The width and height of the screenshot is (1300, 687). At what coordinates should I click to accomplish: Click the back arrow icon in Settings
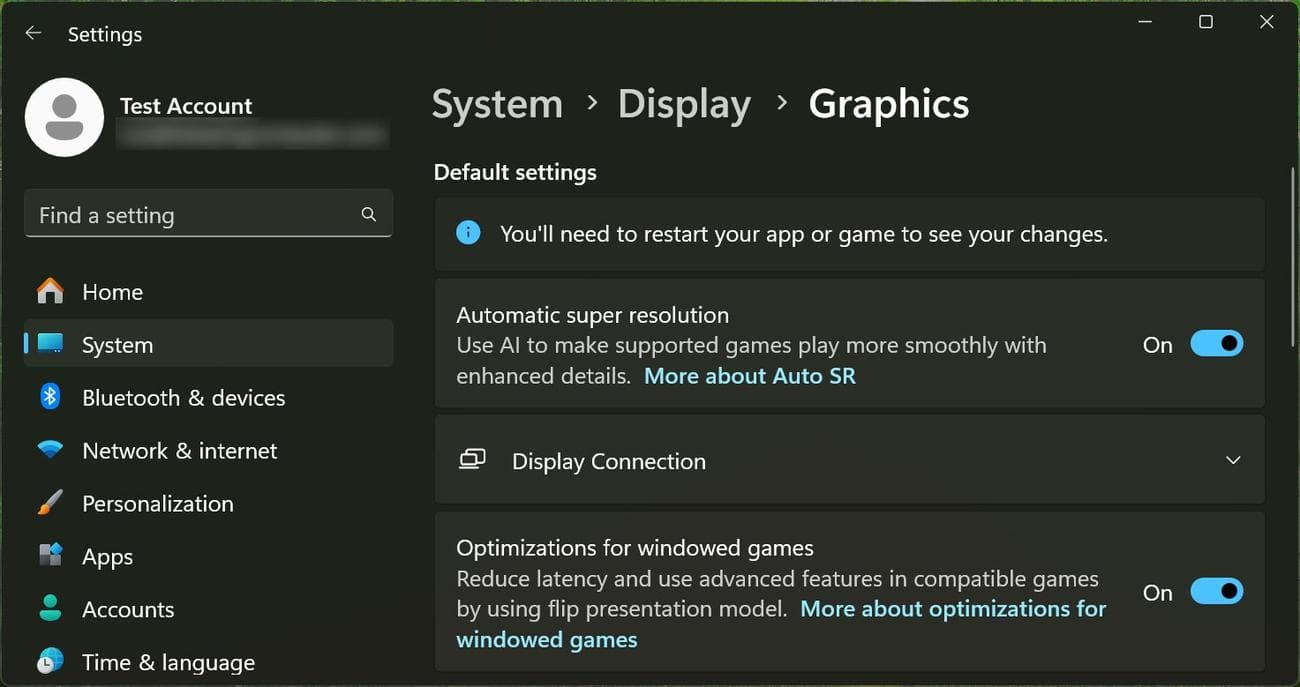click(x=34, y=33)
